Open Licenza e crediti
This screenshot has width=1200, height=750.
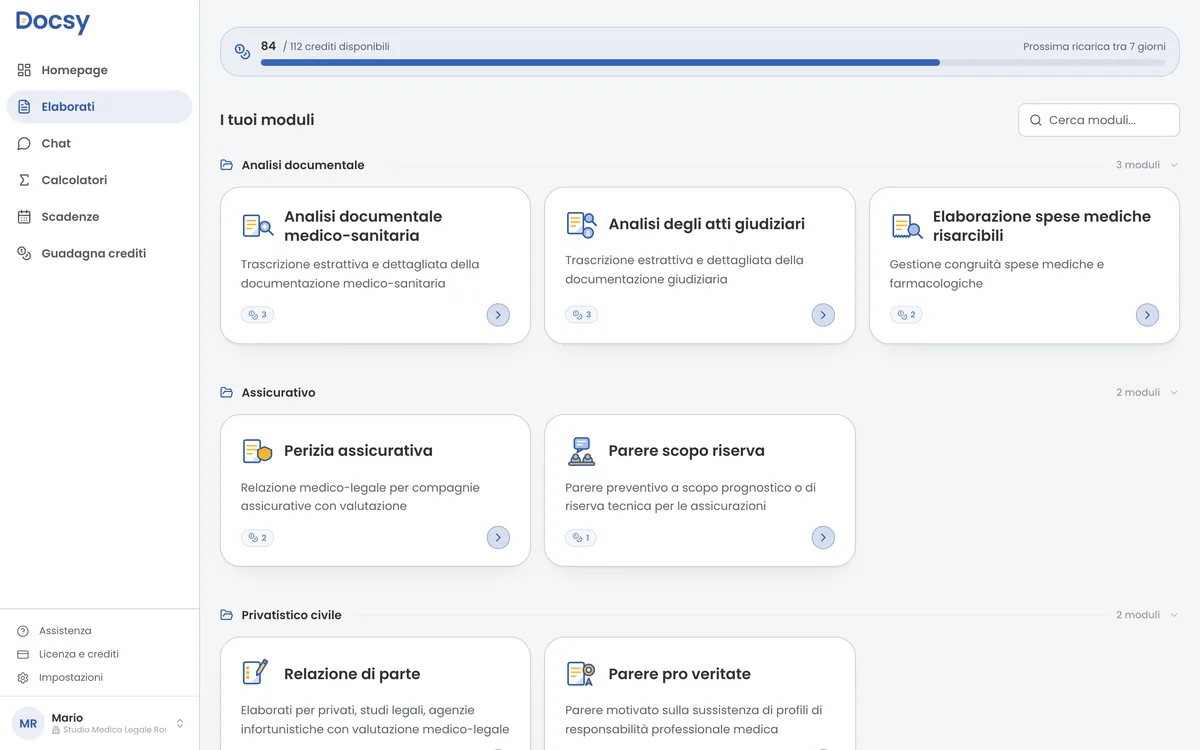pyautogui.click(x=79, y=654)
